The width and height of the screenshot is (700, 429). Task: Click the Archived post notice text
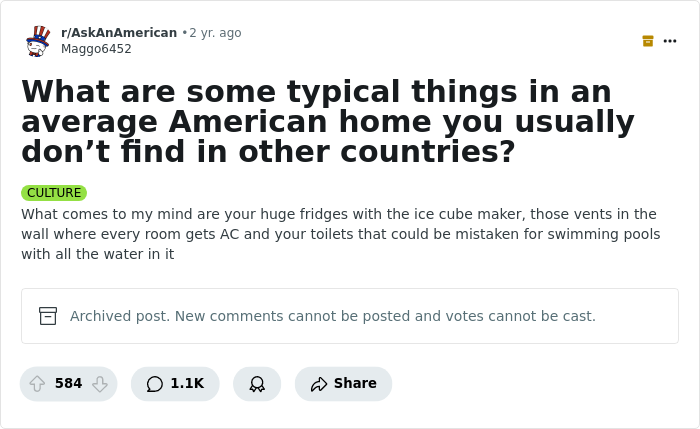pos(332,316)
